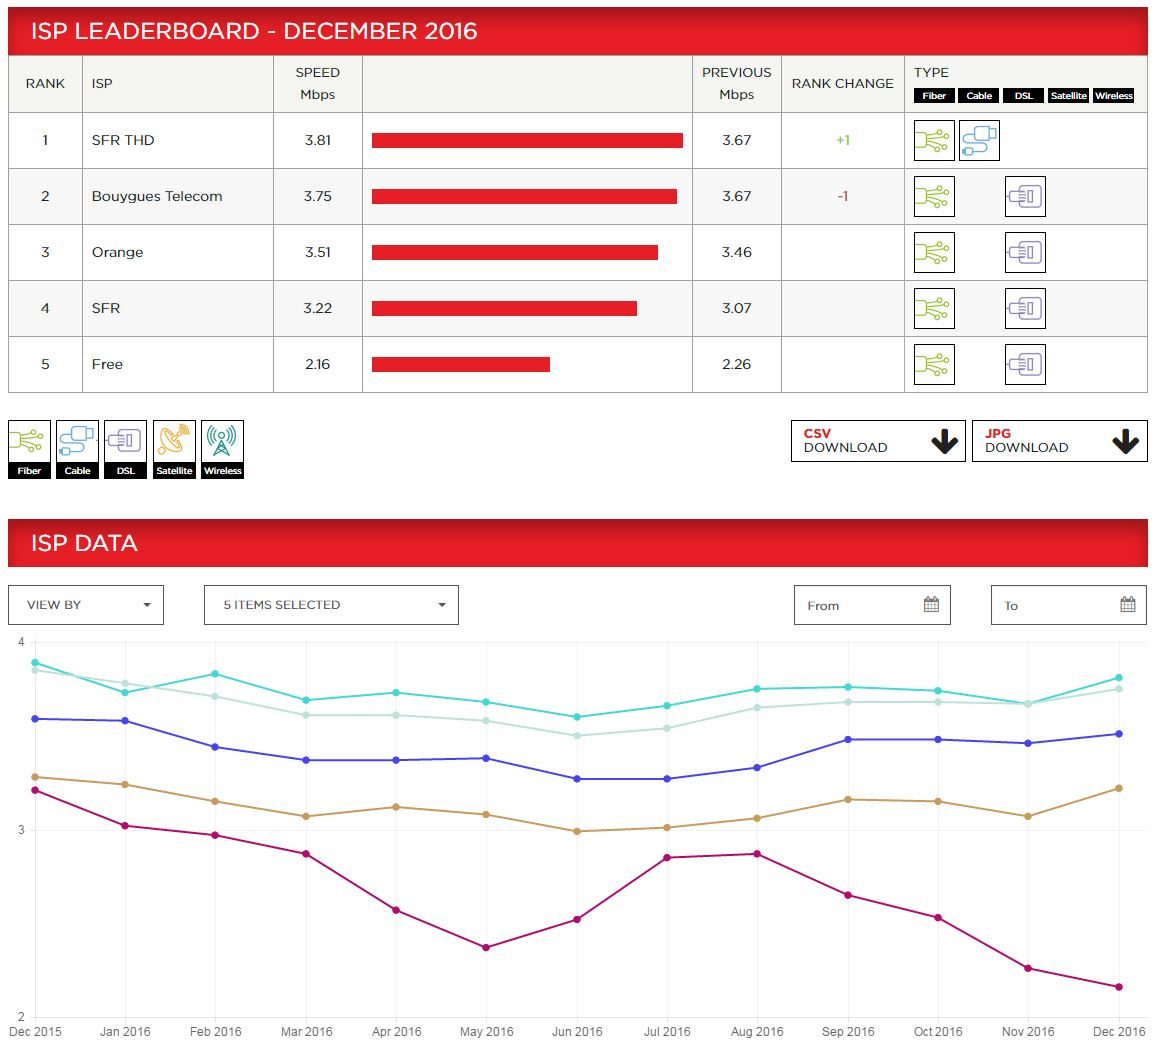Click the magenta line point at Dec 2016
The width and height of the screenshot is (1160, 1047).
[x=1119, y=987]
